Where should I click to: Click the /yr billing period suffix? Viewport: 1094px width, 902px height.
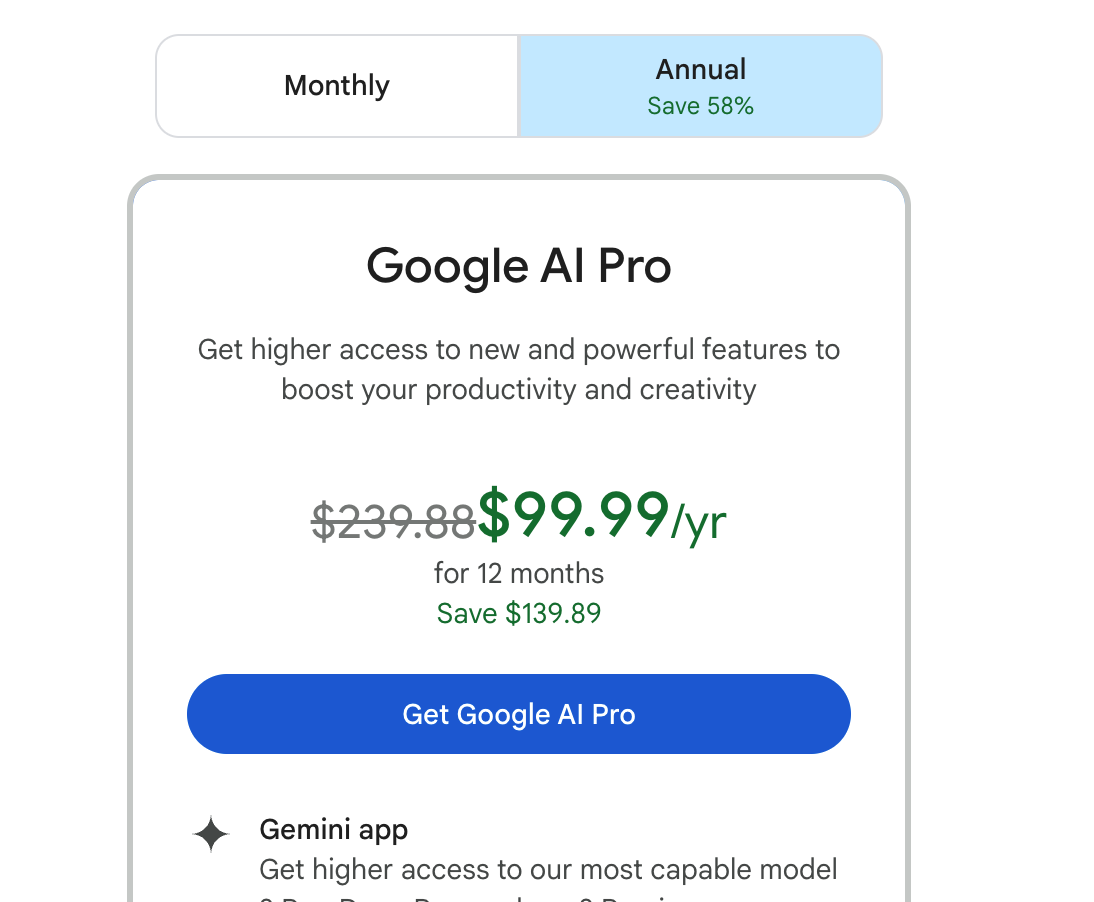(698, 521)
